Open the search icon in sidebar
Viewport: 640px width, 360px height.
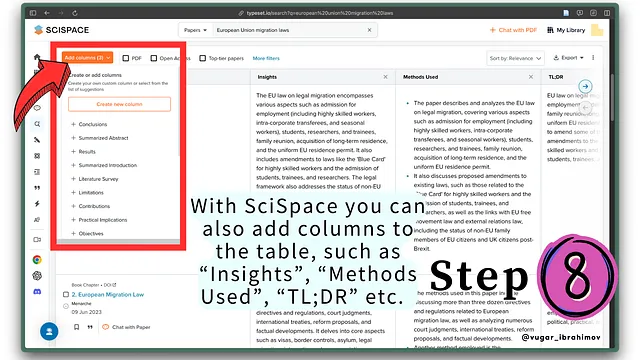(37, 124)
